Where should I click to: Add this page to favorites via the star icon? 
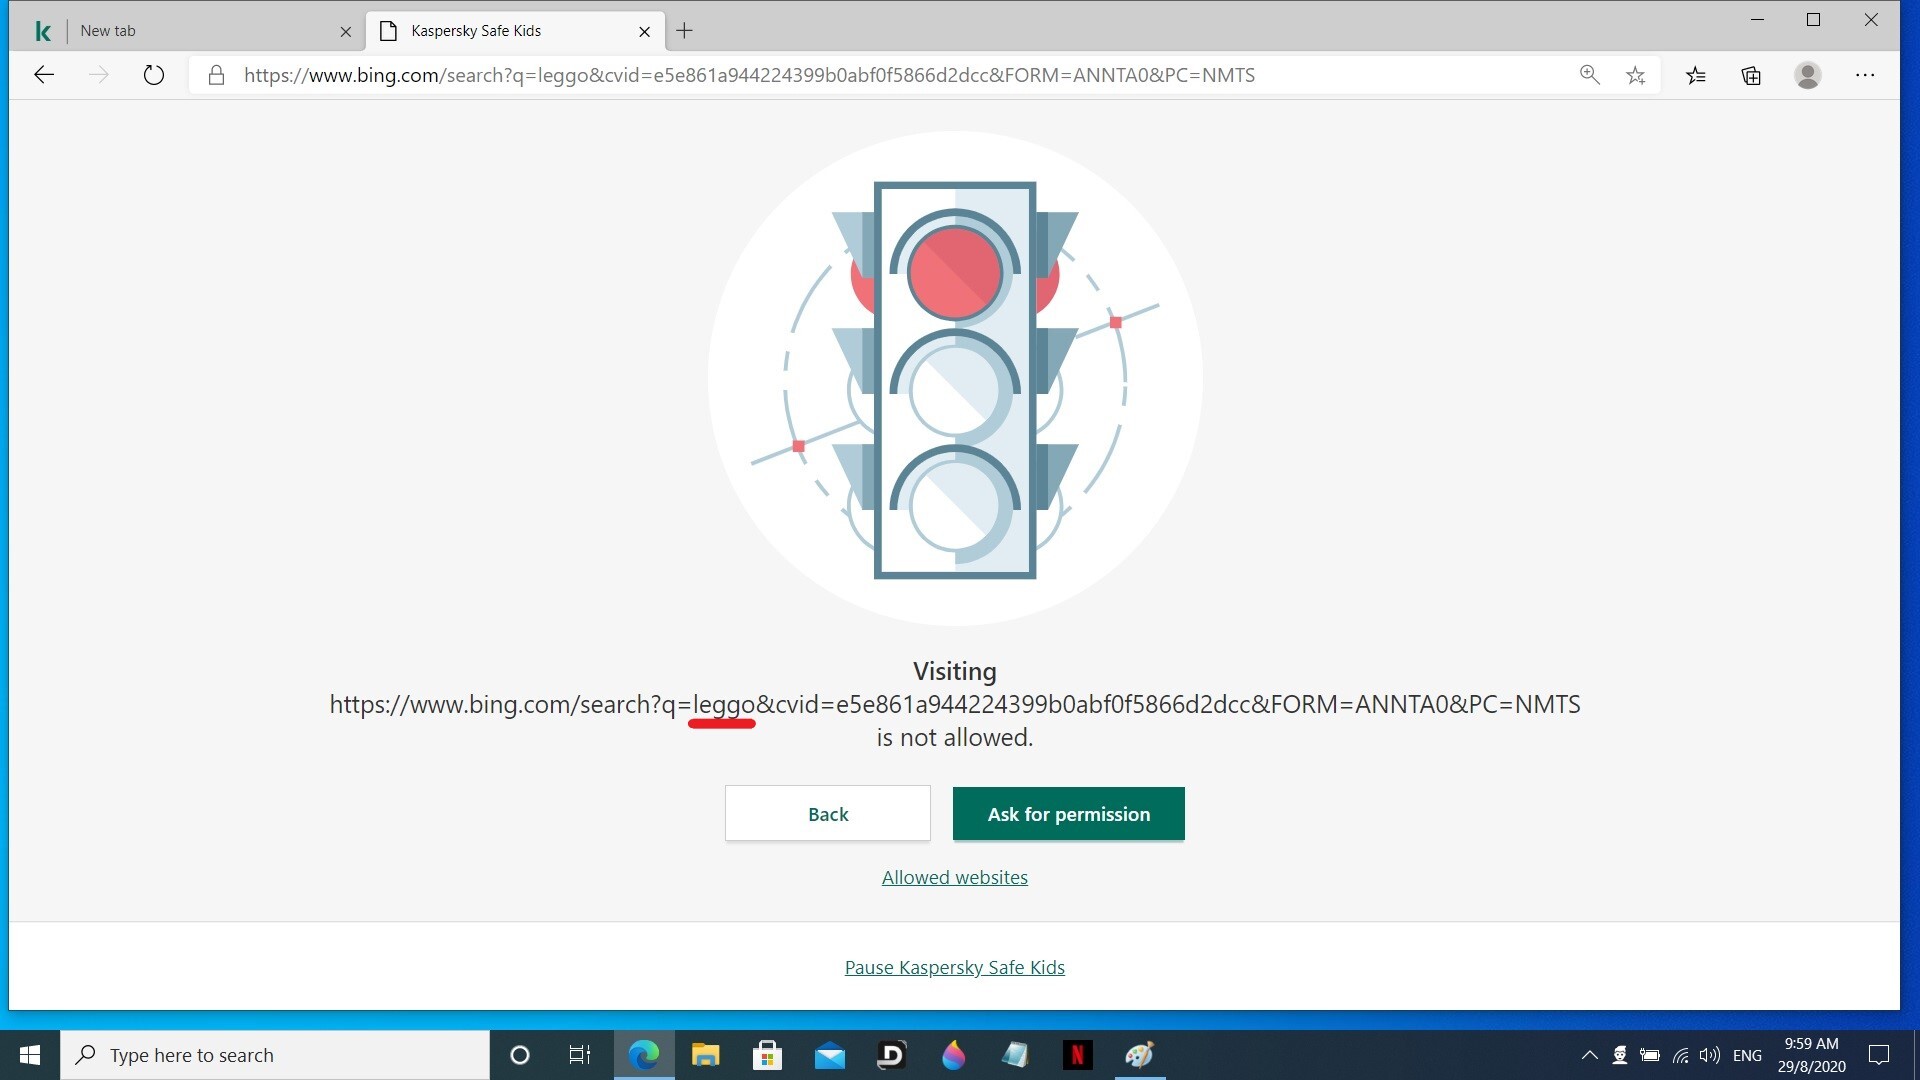coord(1636,75)
